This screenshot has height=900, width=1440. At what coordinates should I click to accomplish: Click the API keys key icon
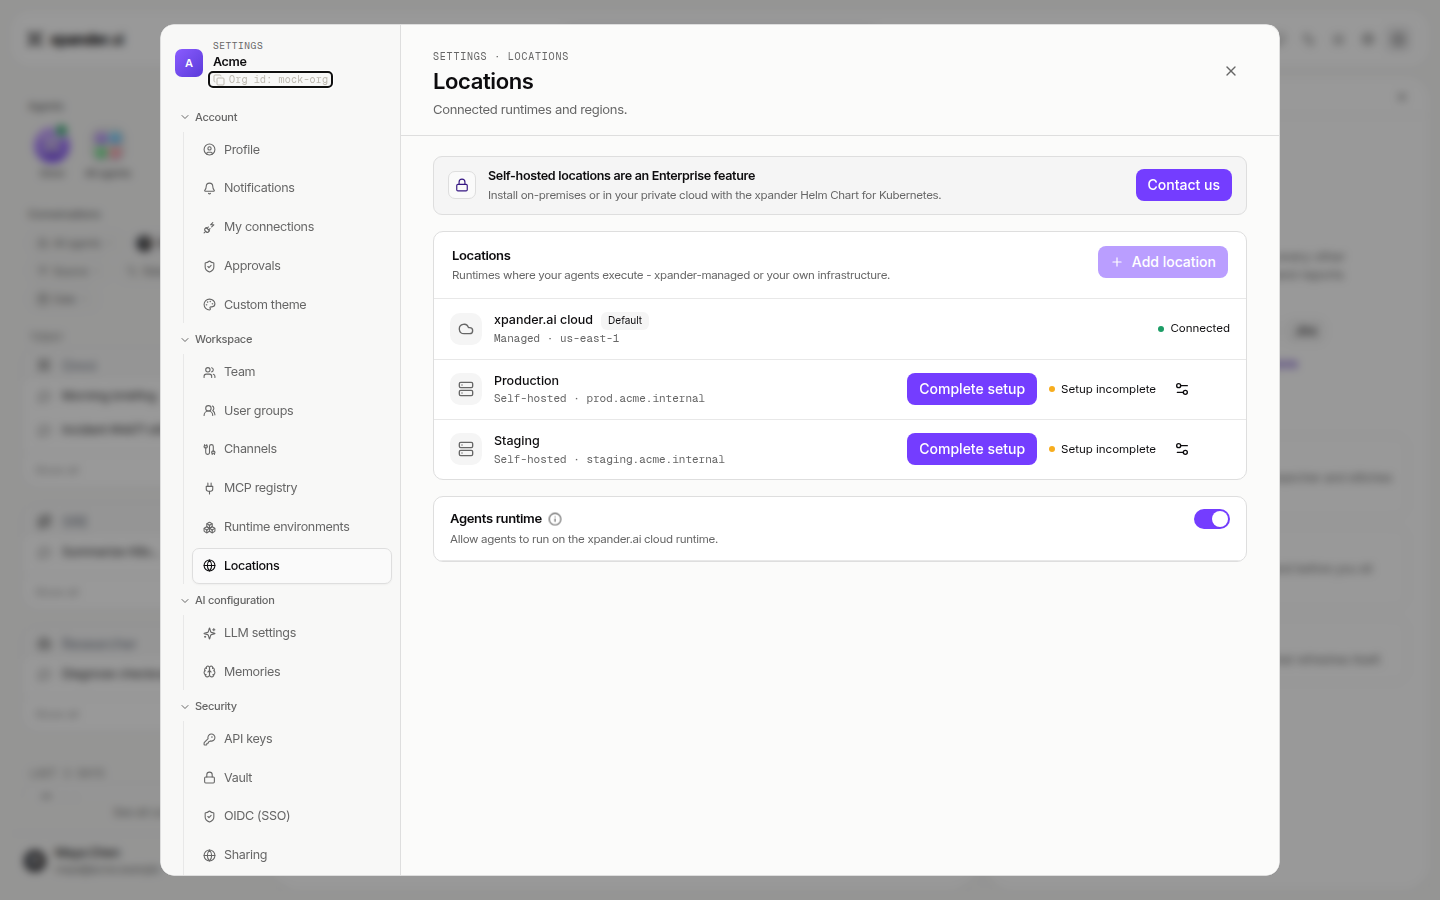(x=209, y=739)
